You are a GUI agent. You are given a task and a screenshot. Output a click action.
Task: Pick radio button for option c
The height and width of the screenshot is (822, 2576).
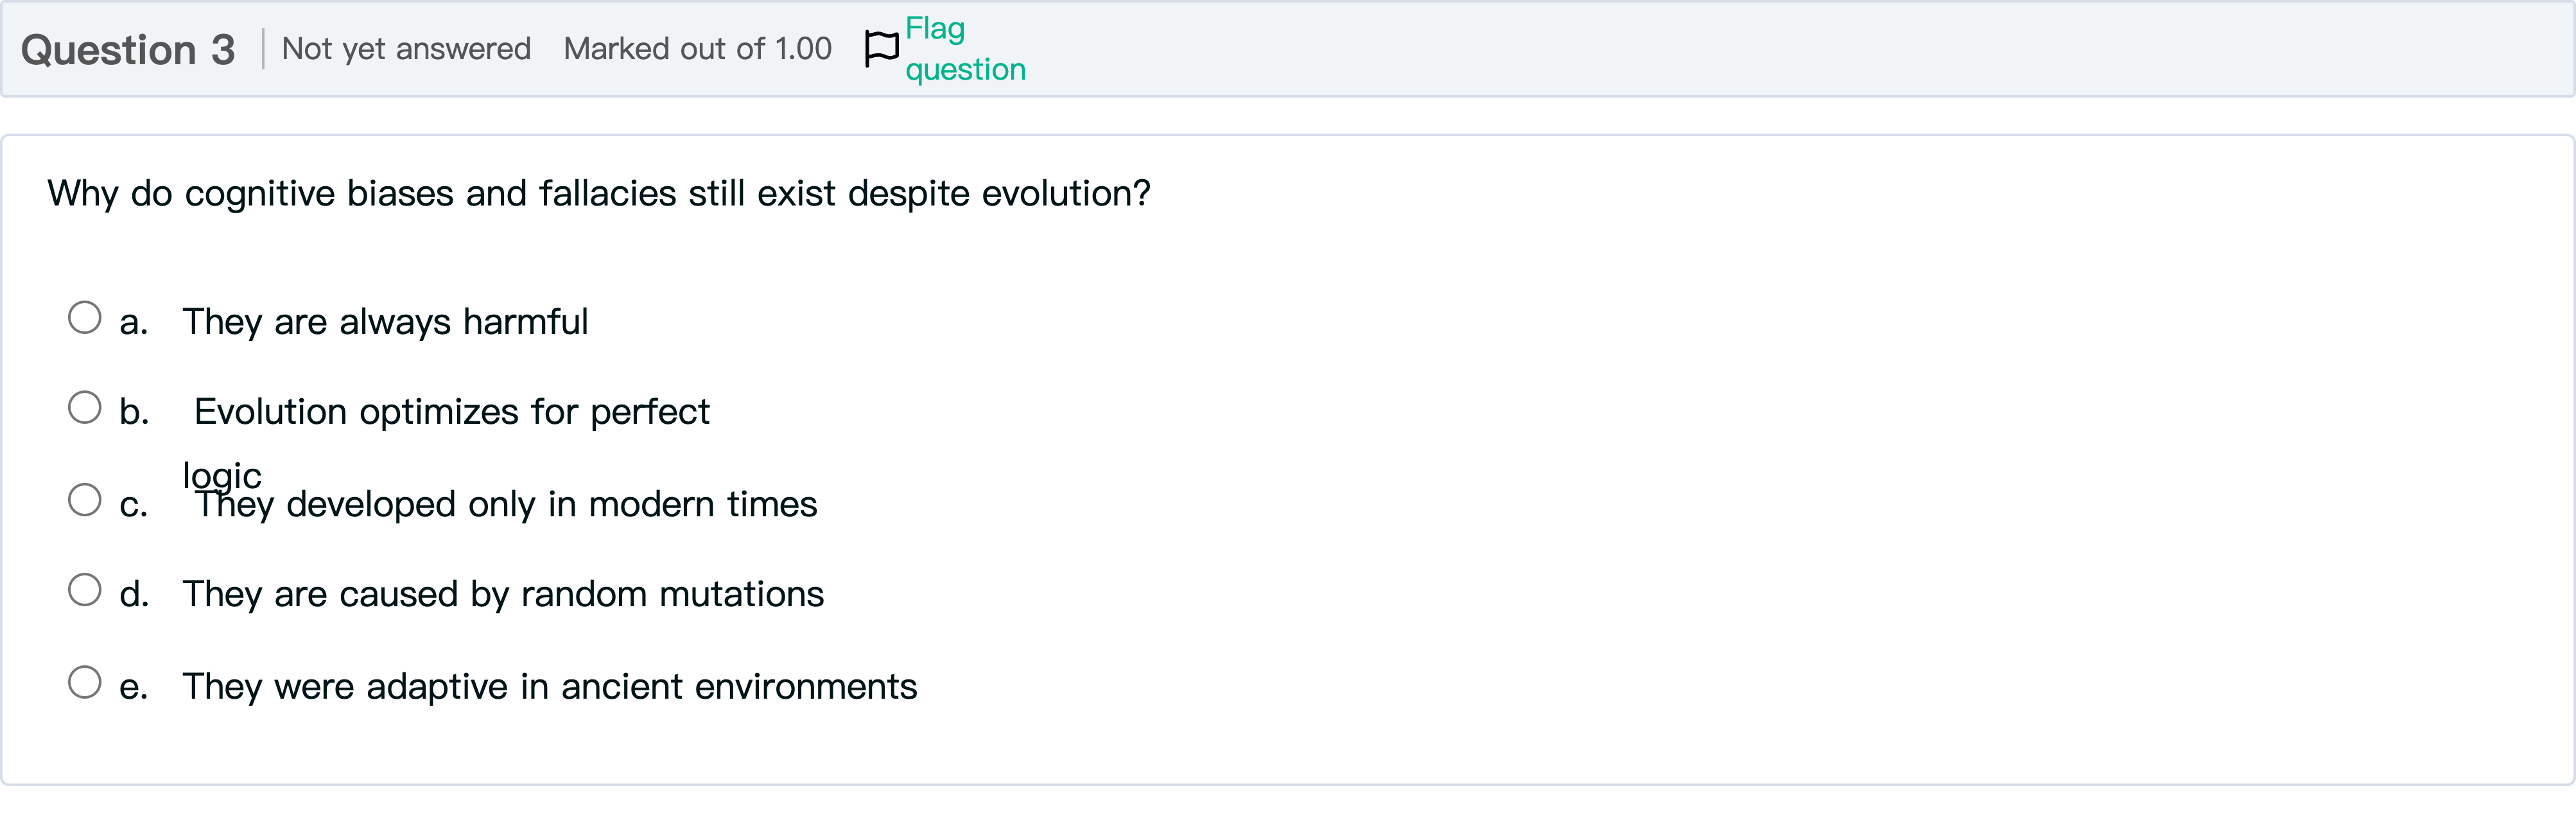(x=85, y=500)
